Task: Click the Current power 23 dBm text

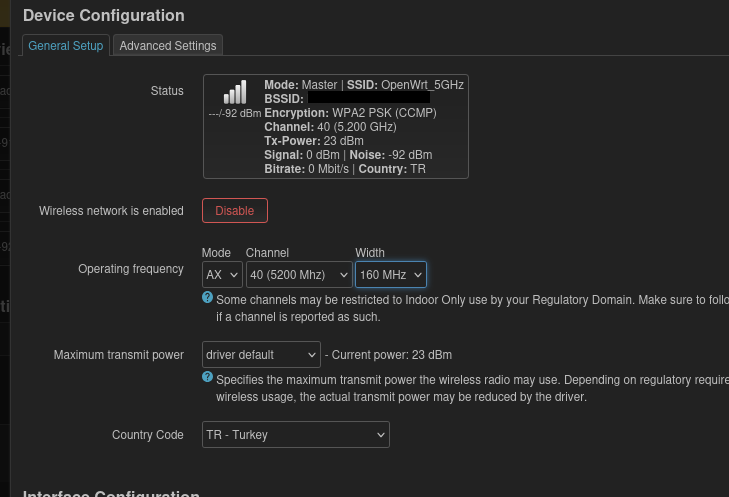Action: [x=392, y=355]
